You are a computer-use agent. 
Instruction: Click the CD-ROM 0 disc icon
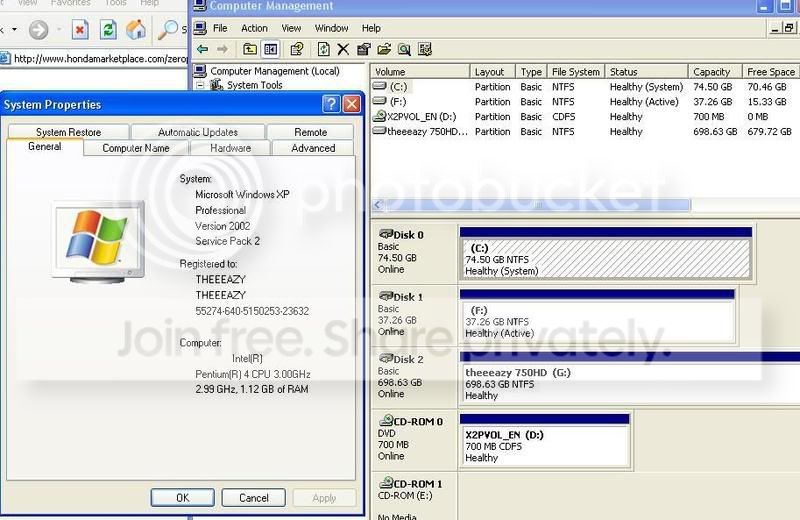(x=386, y=421)
